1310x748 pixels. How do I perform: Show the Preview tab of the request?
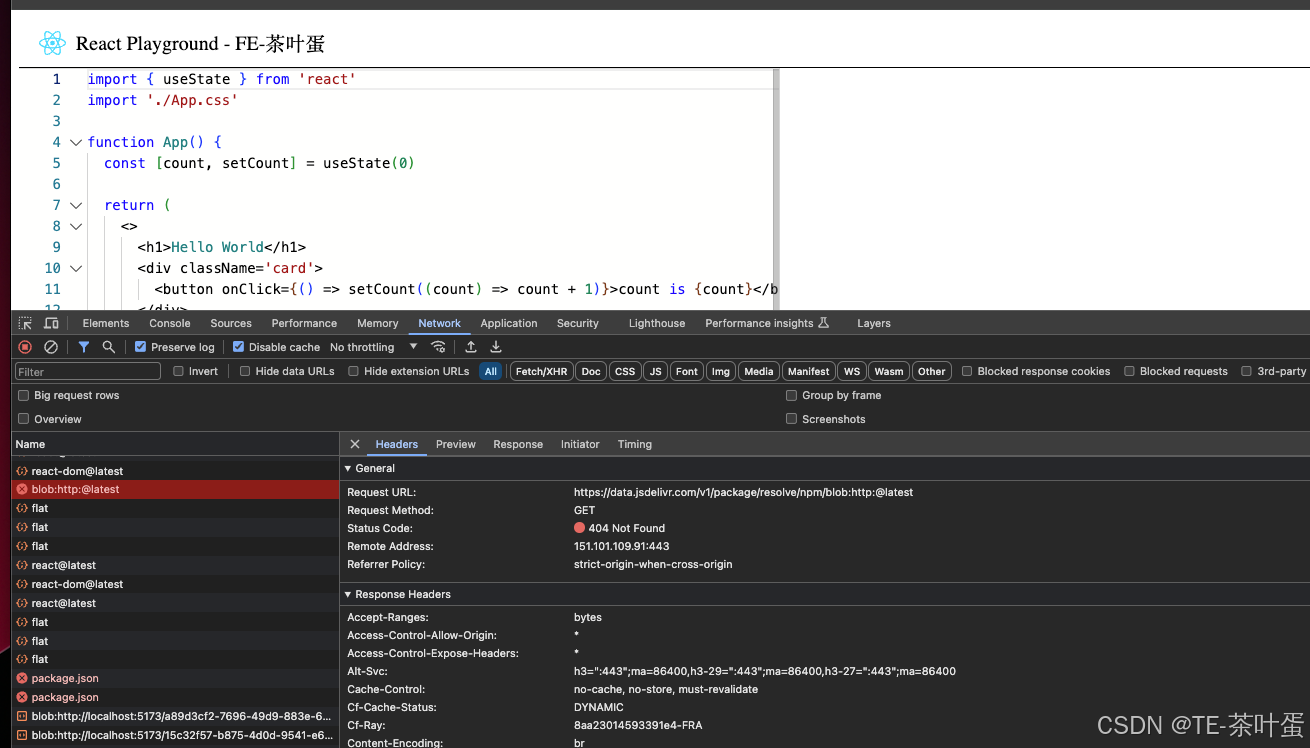456,444
